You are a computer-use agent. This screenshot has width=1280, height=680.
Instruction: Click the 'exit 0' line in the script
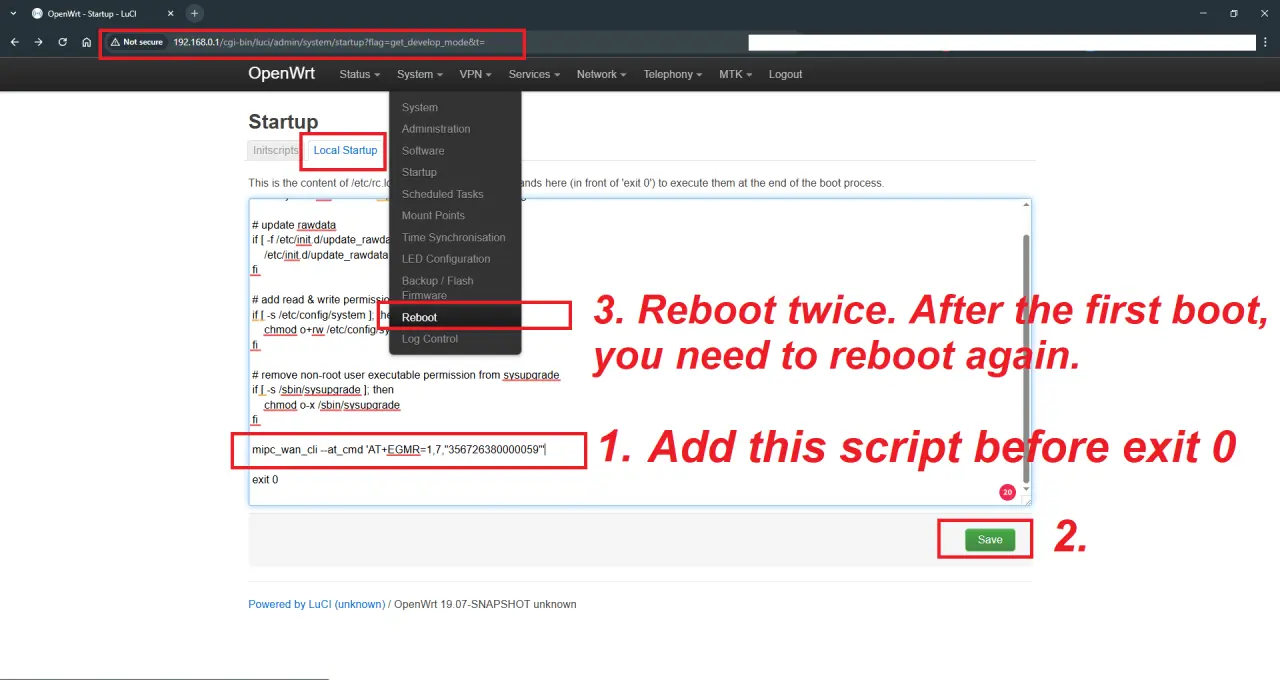pyautogui.click(x=265, y=479)
